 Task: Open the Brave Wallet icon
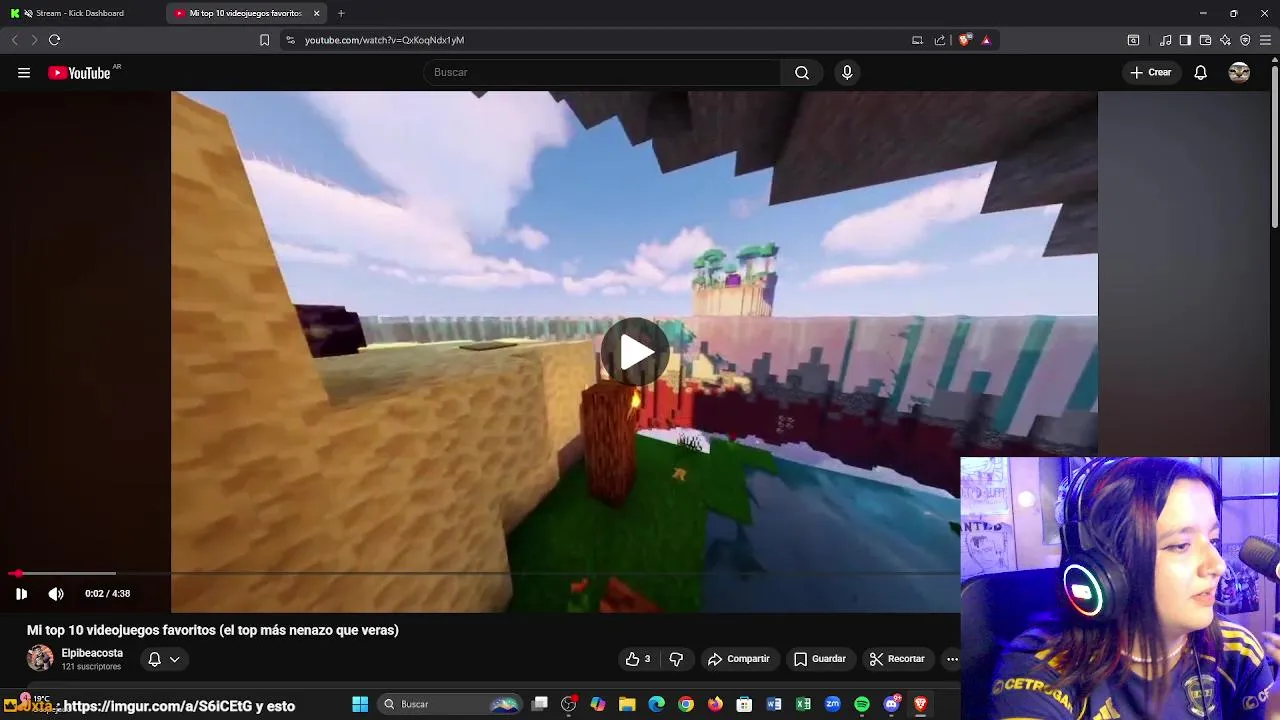click(1205, 40)
